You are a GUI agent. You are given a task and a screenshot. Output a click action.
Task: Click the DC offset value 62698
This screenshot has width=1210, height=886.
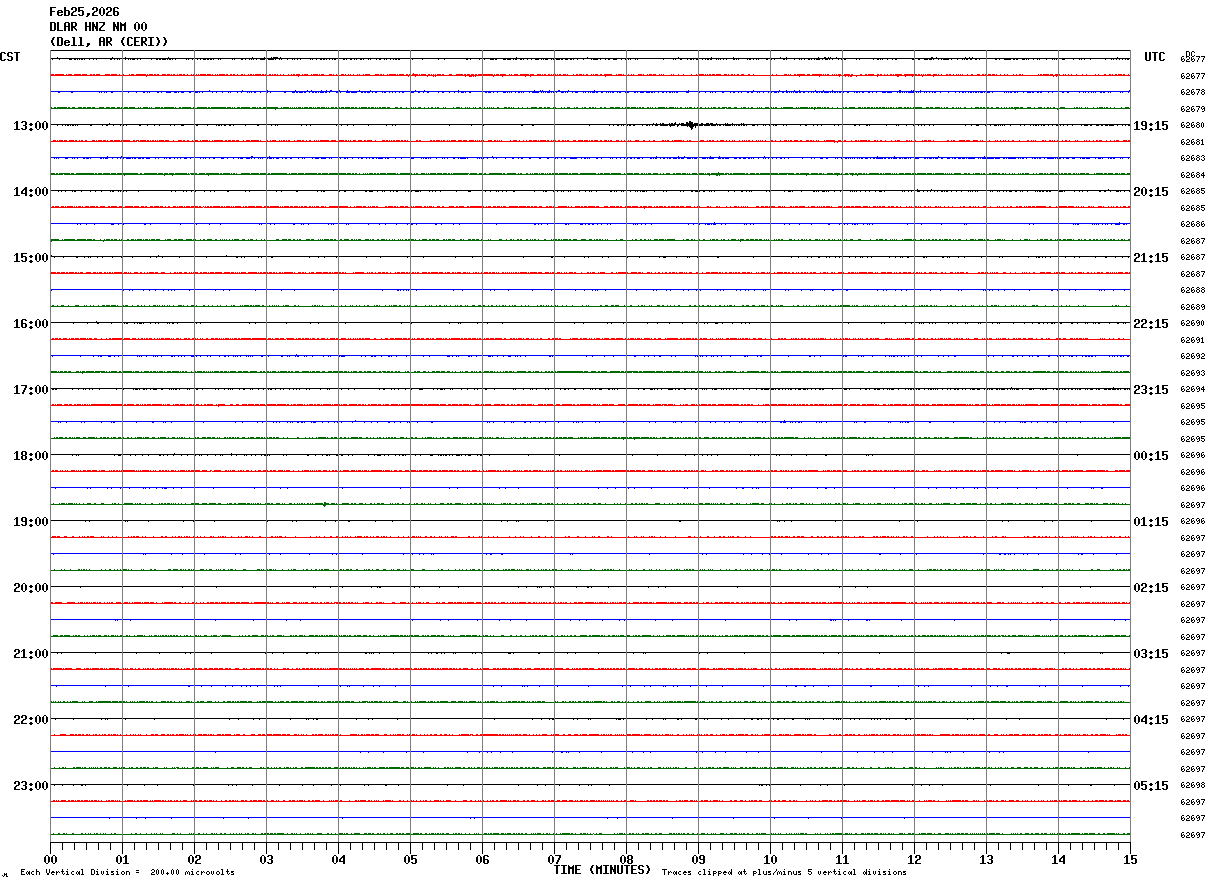point(1192,786)
